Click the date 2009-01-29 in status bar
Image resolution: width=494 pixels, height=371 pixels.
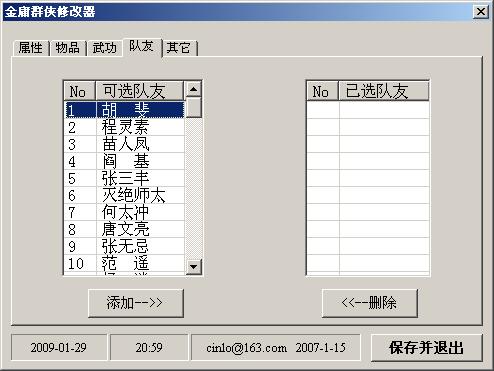59,348
